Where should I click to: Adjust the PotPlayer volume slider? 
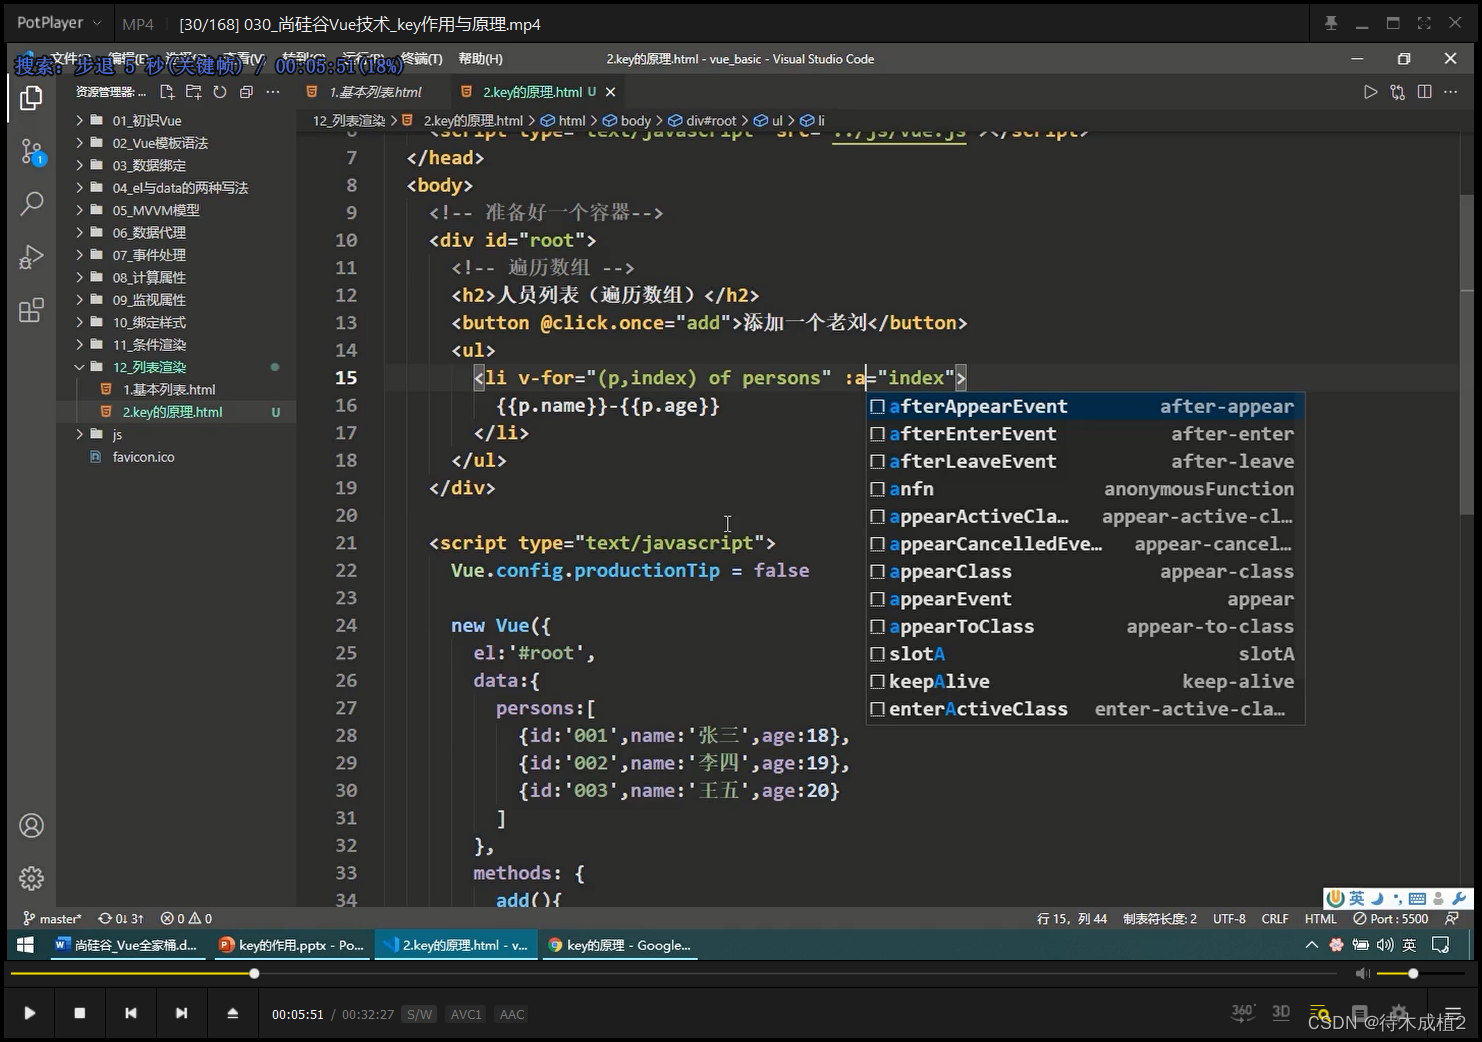point(1418,973)
